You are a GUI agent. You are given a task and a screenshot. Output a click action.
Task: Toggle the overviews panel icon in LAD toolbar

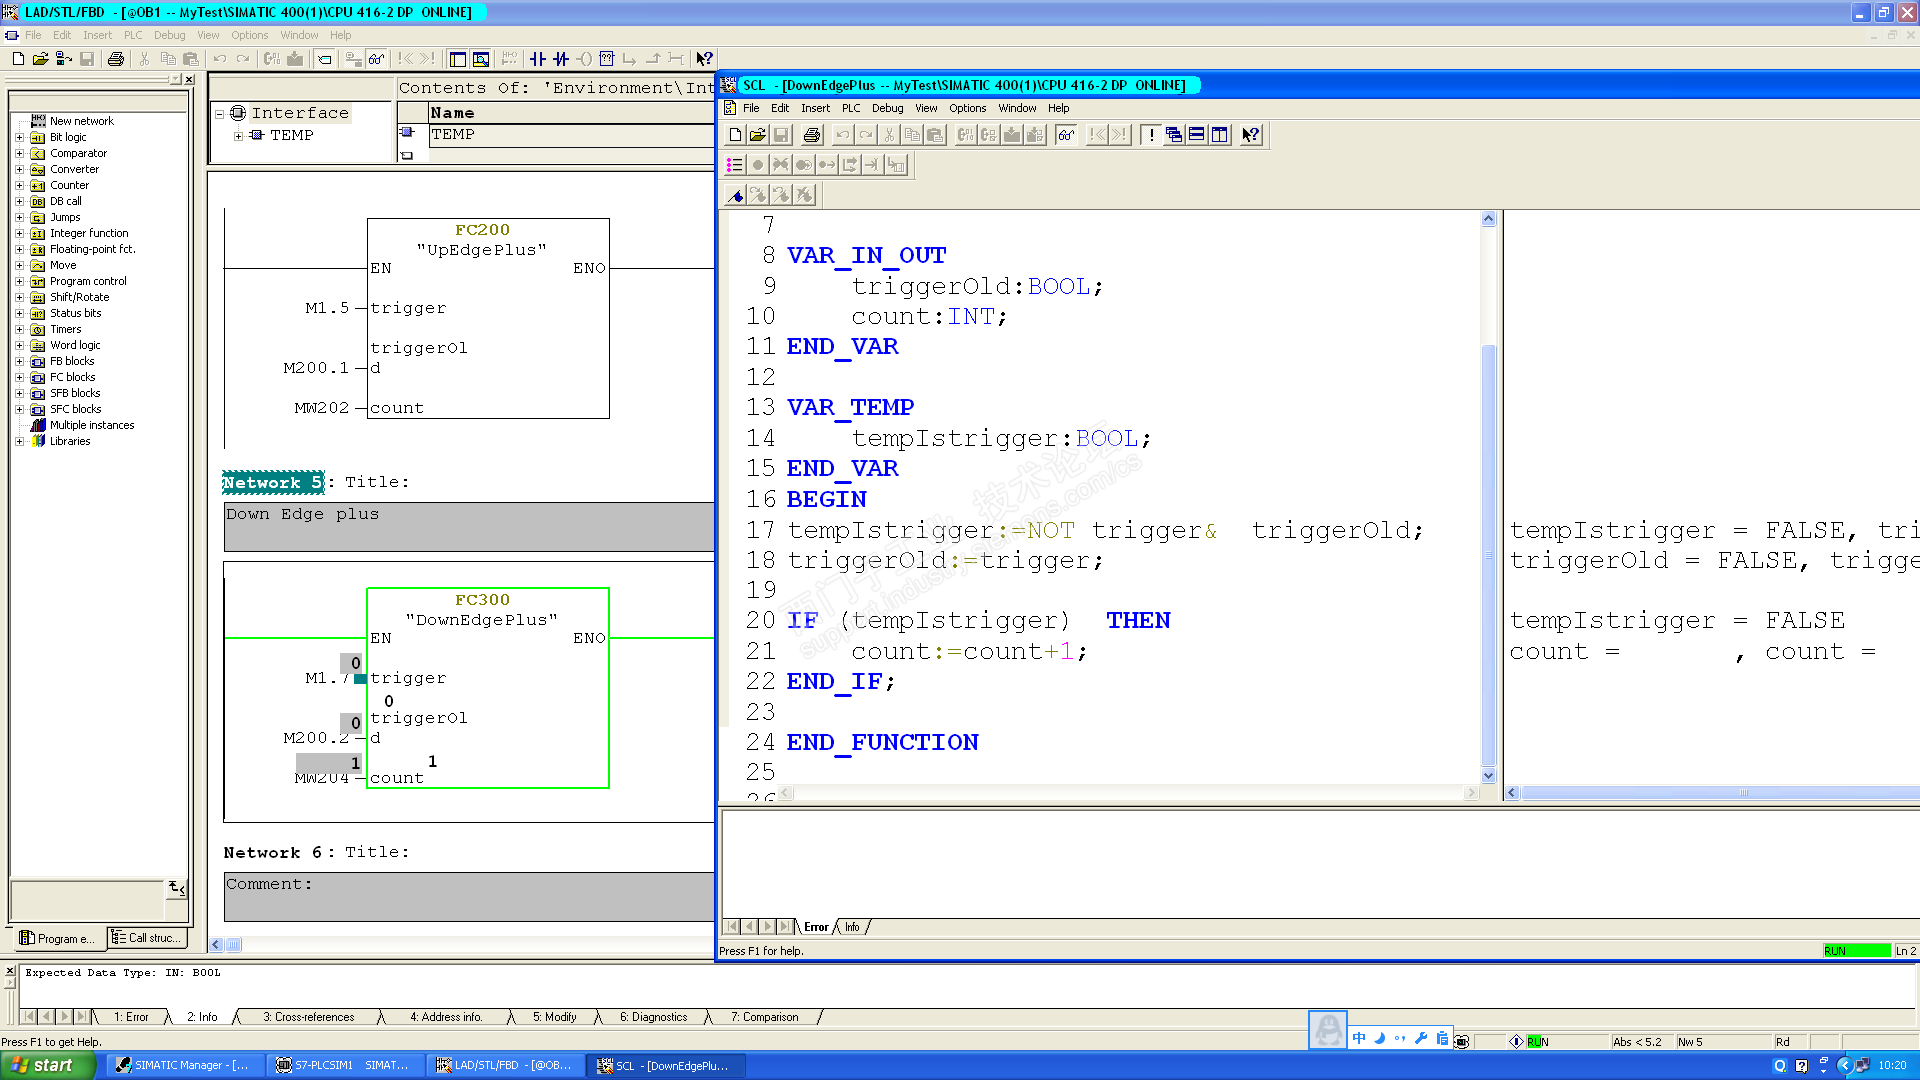pos(458,59)
